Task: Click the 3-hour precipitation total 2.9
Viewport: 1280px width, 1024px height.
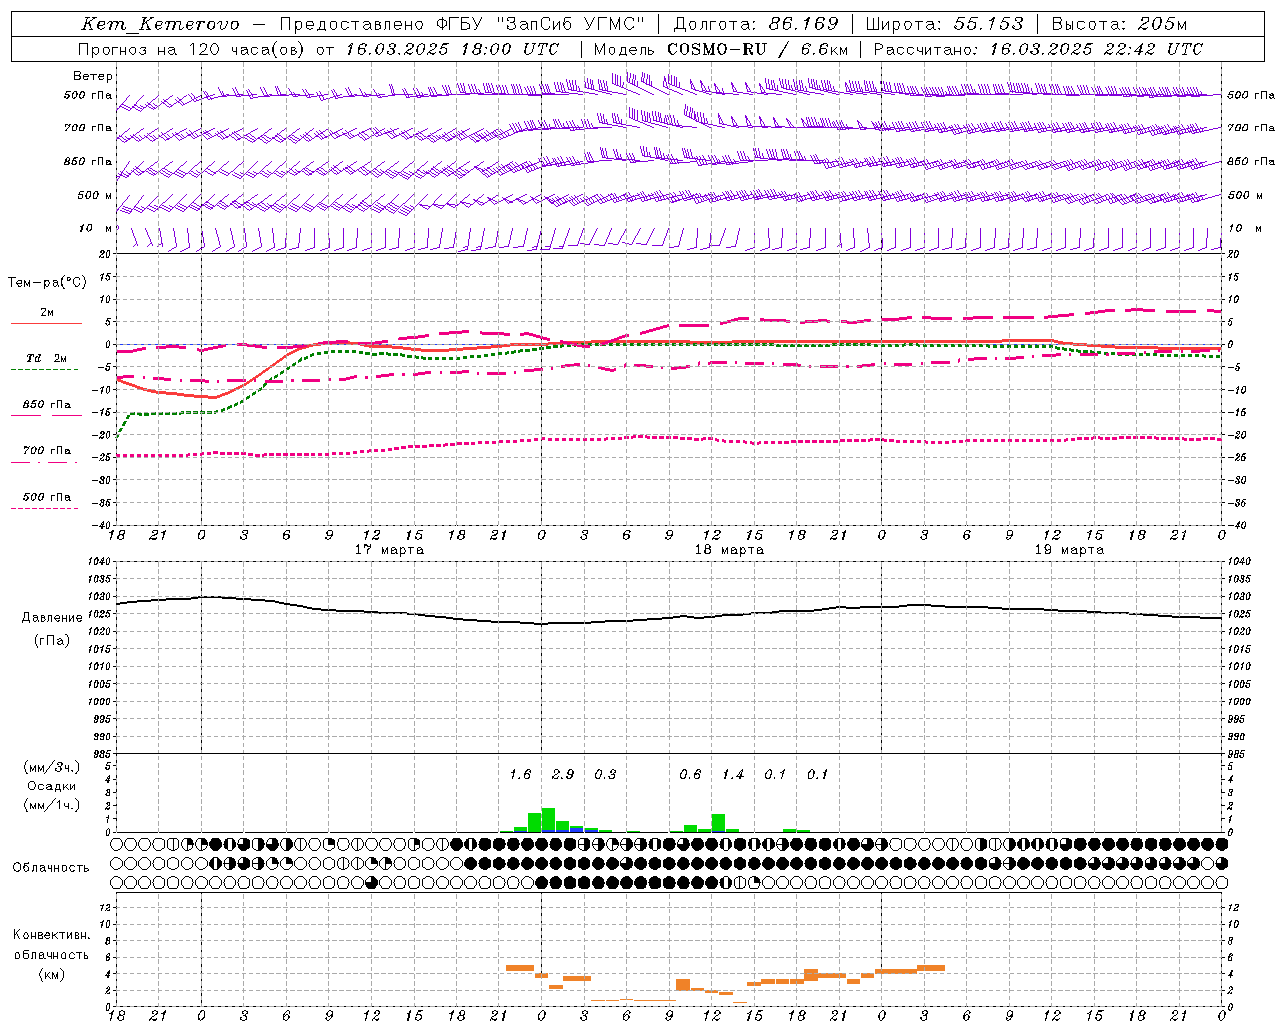Action: [563, 775]
